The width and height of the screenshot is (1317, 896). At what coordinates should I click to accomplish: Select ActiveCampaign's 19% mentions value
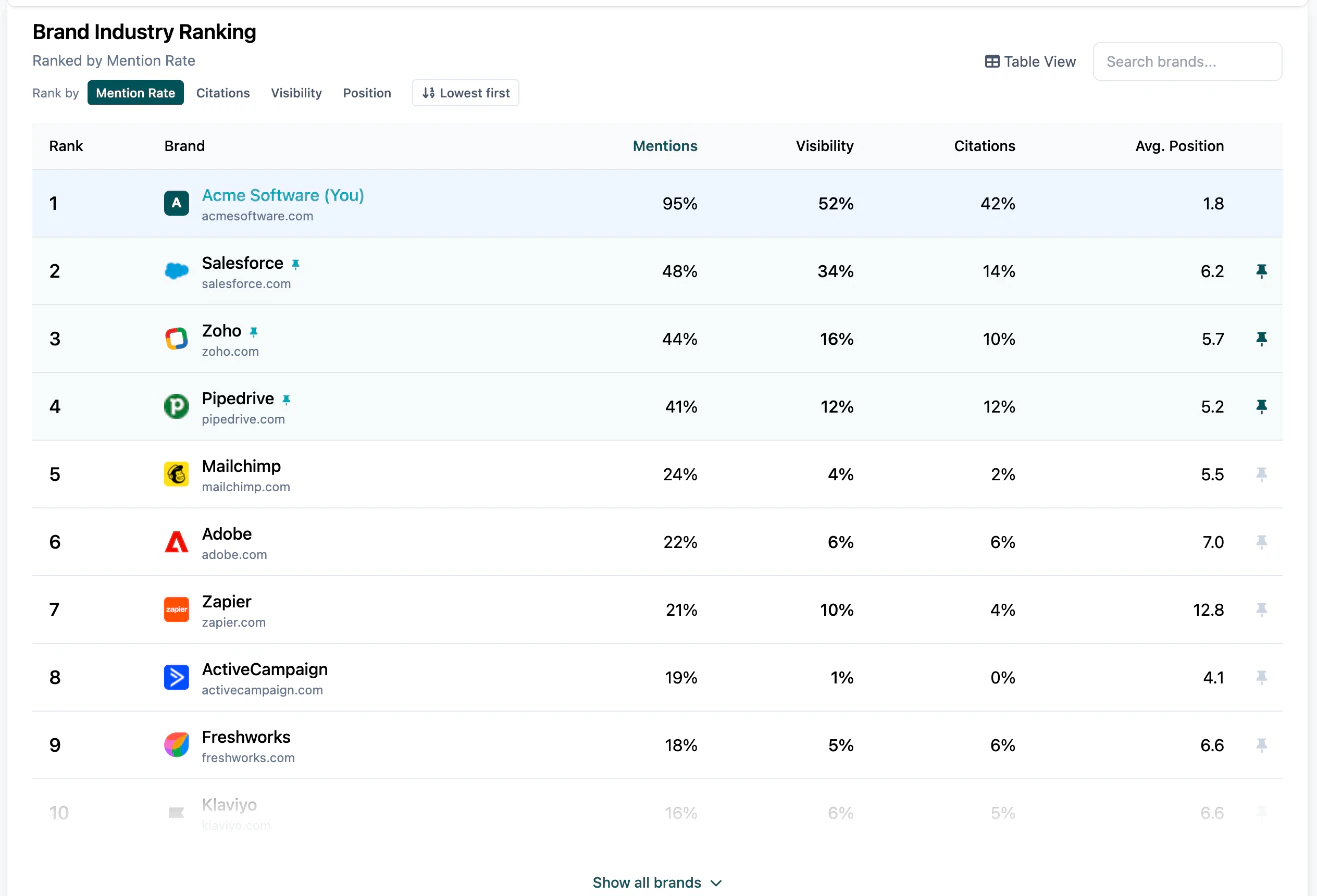pyautogui.click(x=681, y=677)
